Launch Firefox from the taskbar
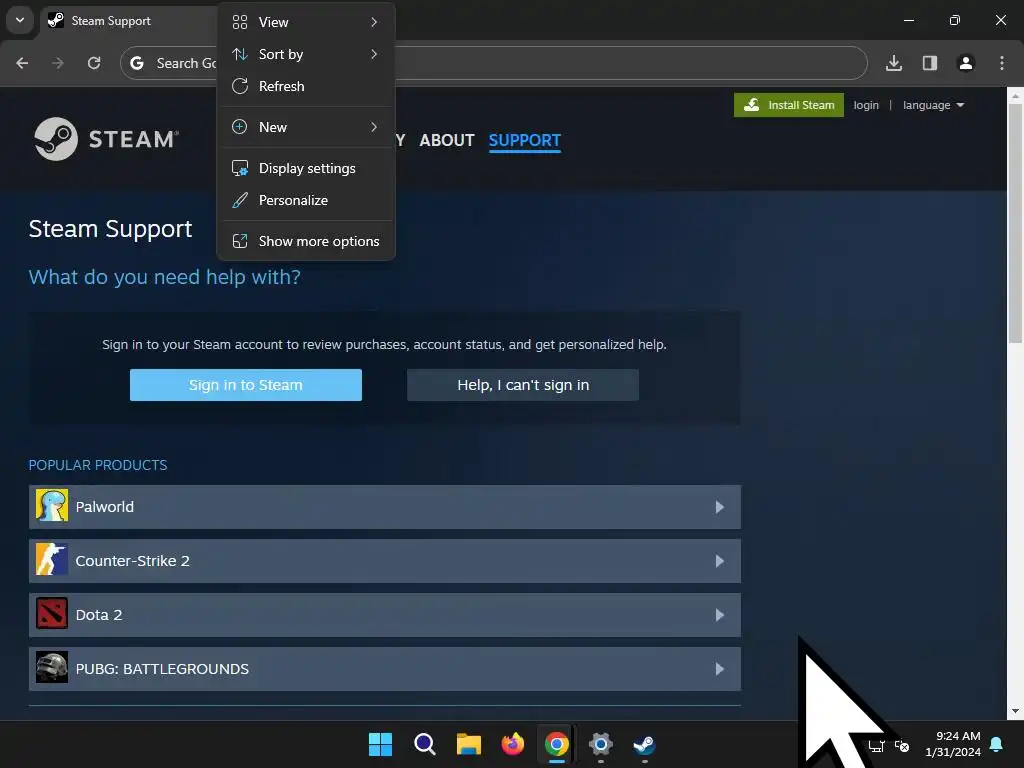 click(x=513, y=744)
